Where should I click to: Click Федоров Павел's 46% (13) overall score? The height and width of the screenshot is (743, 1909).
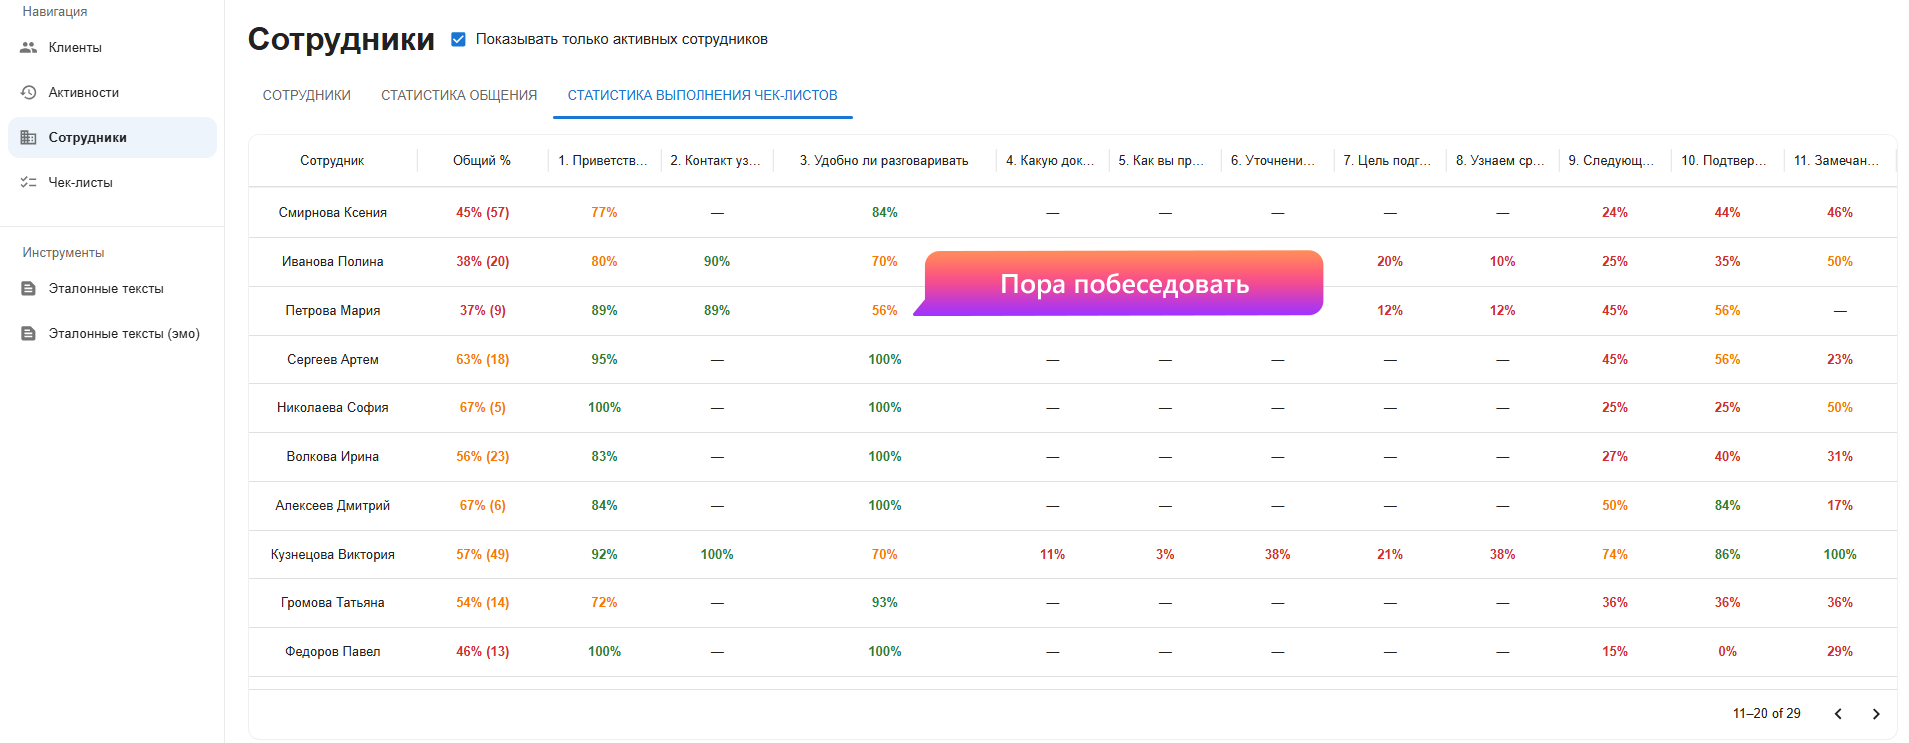pyautogui.click(x=482, y=651)
